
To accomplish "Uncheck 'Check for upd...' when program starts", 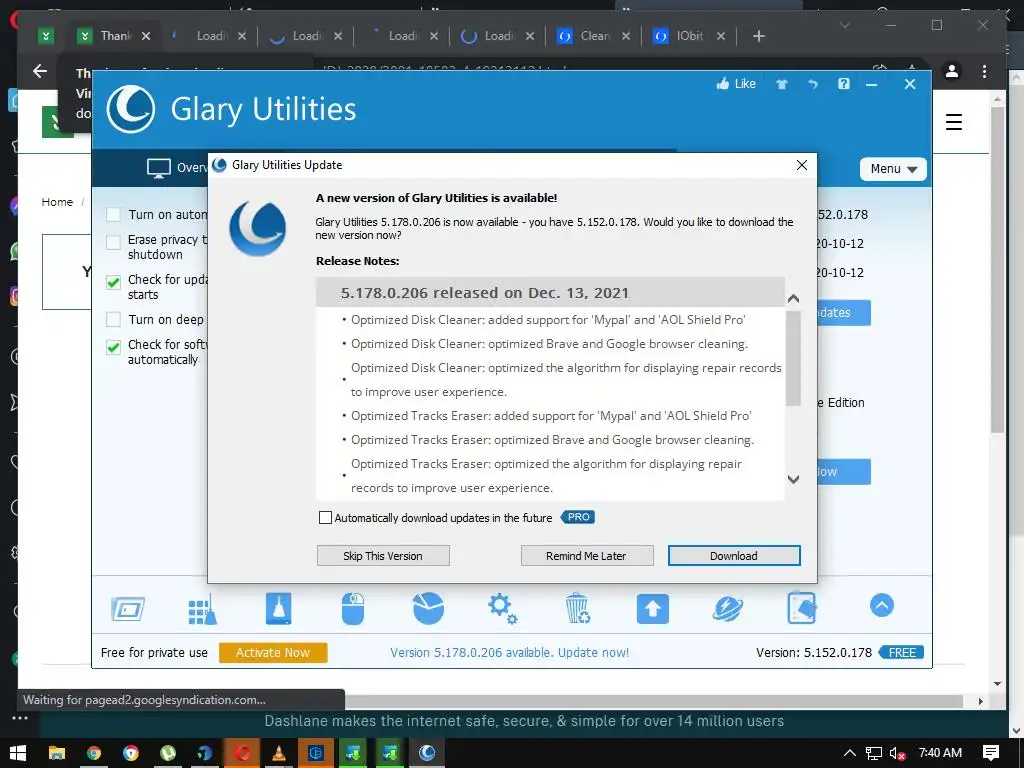I will coord(113,282).
